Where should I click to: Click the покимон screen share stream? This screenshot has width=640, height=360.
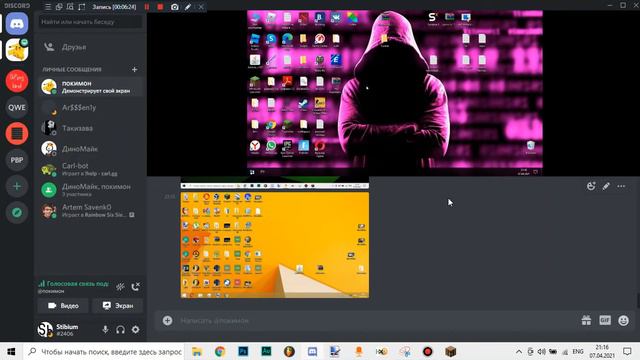click(395, 93)
